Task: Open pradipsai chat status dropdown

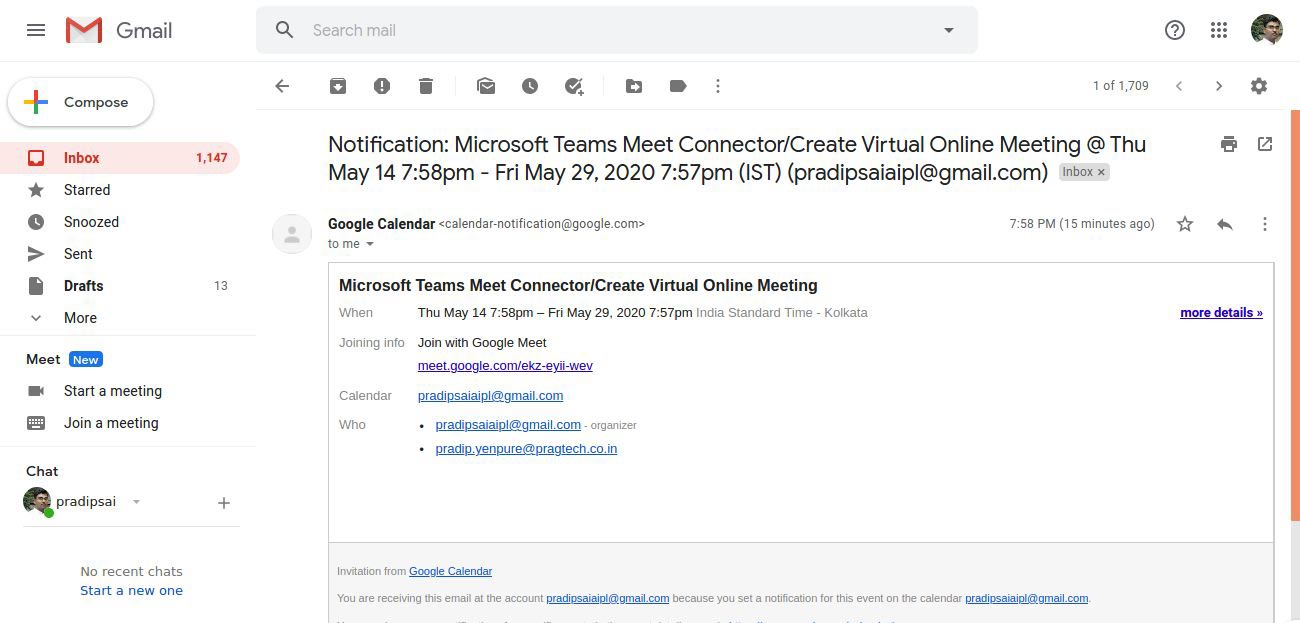Action: point(137,502)
